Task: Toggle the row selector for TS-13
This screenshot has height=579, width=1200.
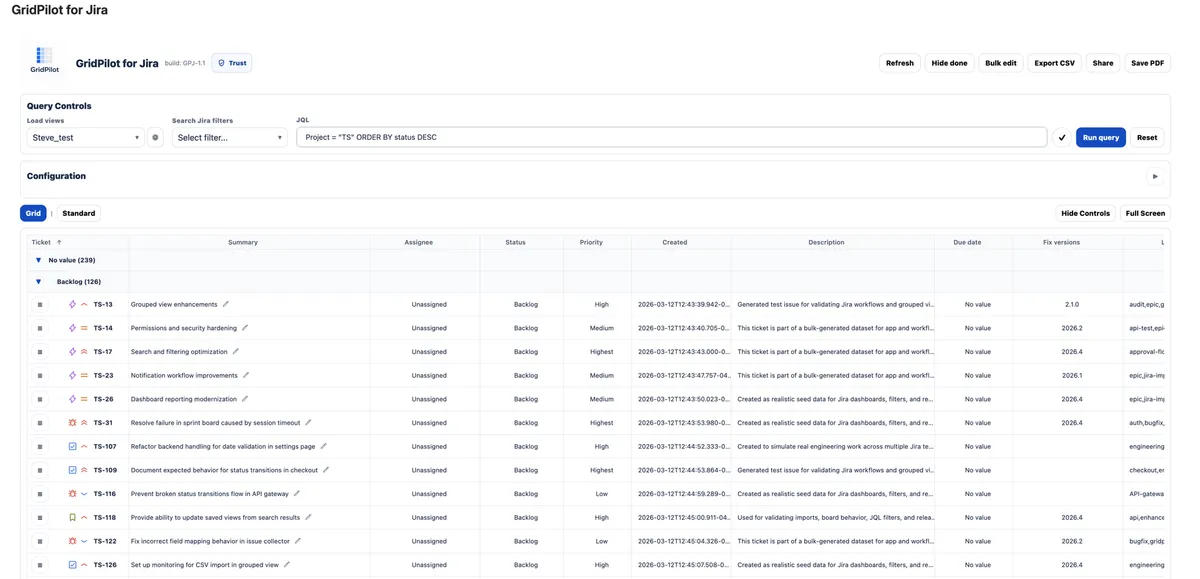Action: pos(40,304)
